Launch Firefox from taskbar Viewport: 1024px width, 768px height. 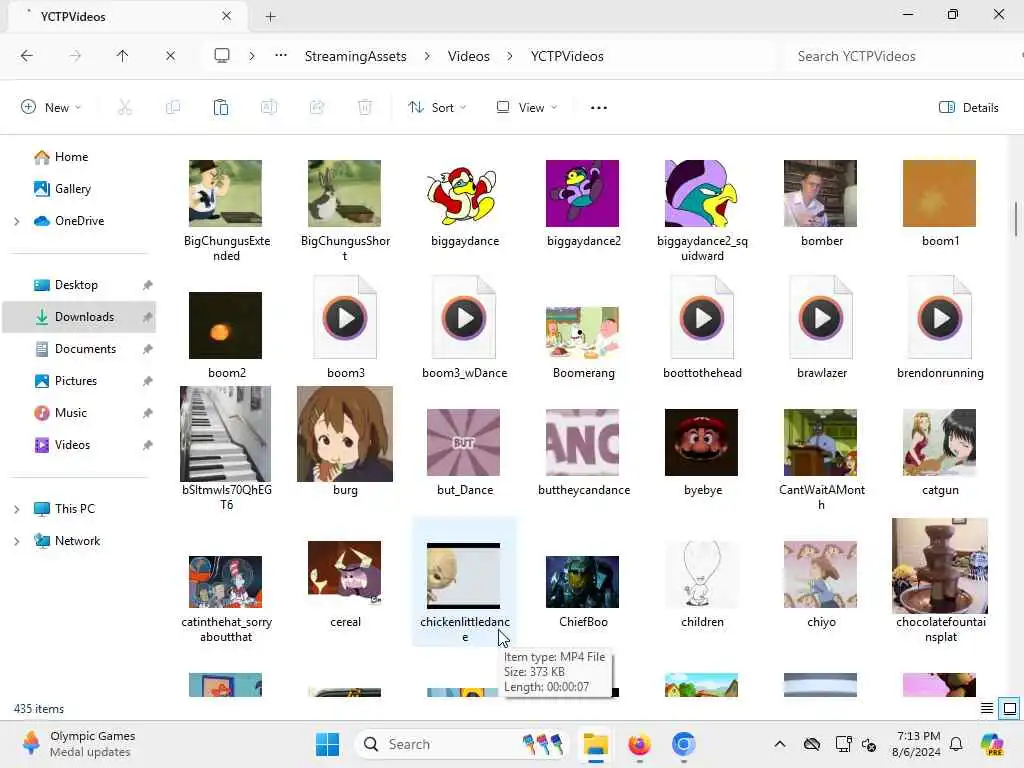click(639, 744)
